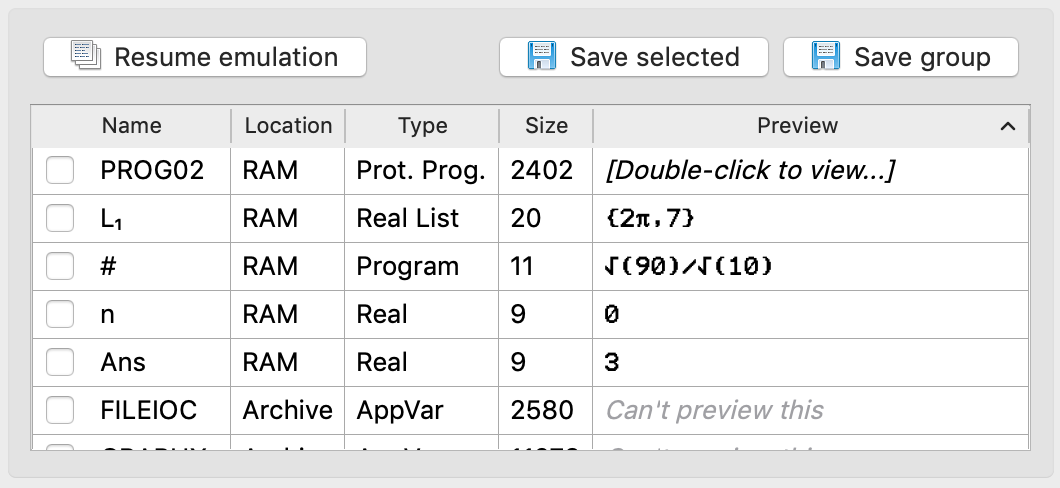This screenshot has height=488, width=1060.
Task: Select the {2π,7} list preview cell
Action: click(x=650, y=219)
